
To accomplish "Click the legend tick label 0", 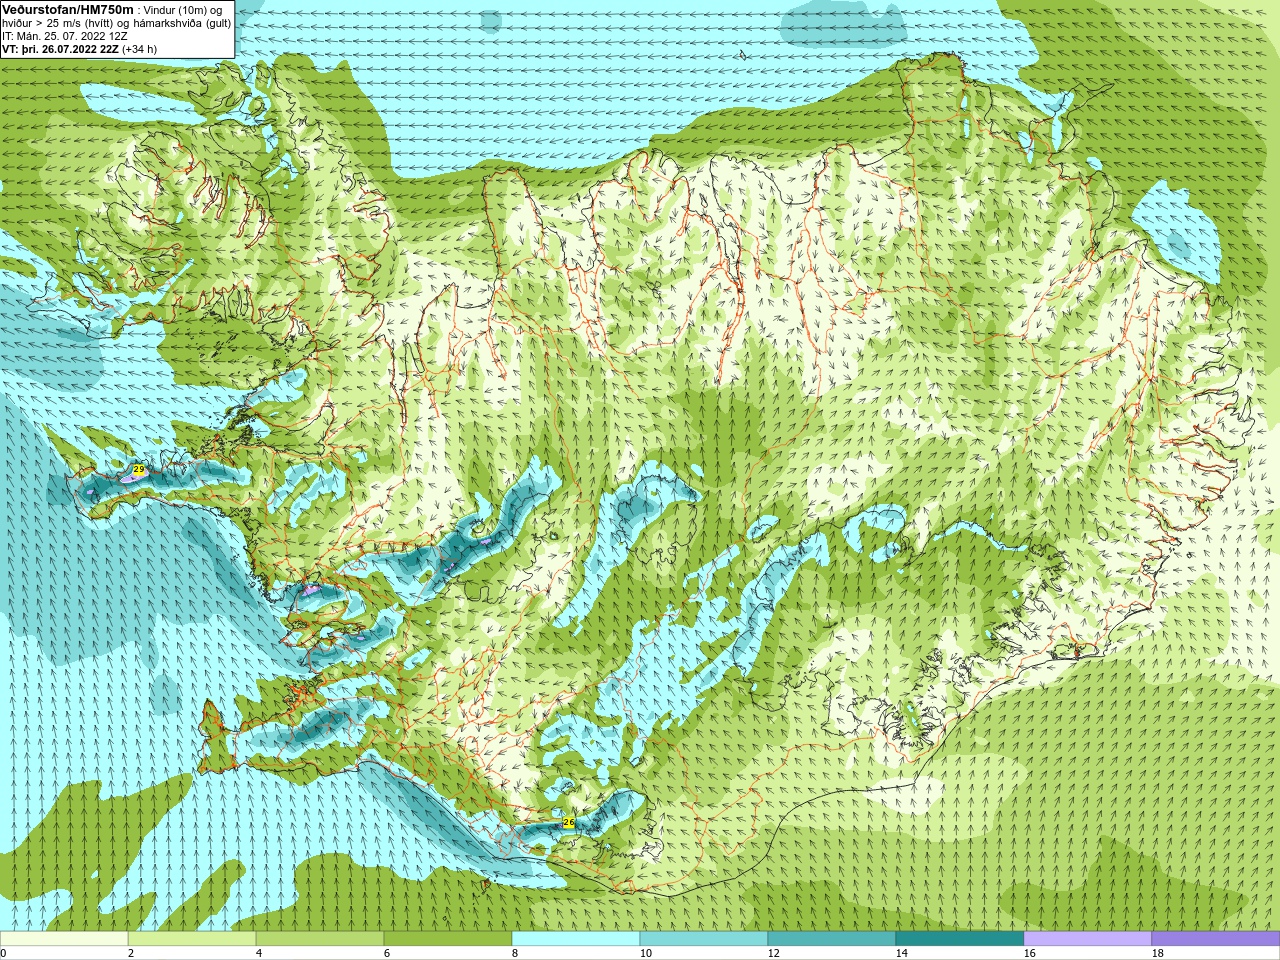I will (x=3, y=953).
